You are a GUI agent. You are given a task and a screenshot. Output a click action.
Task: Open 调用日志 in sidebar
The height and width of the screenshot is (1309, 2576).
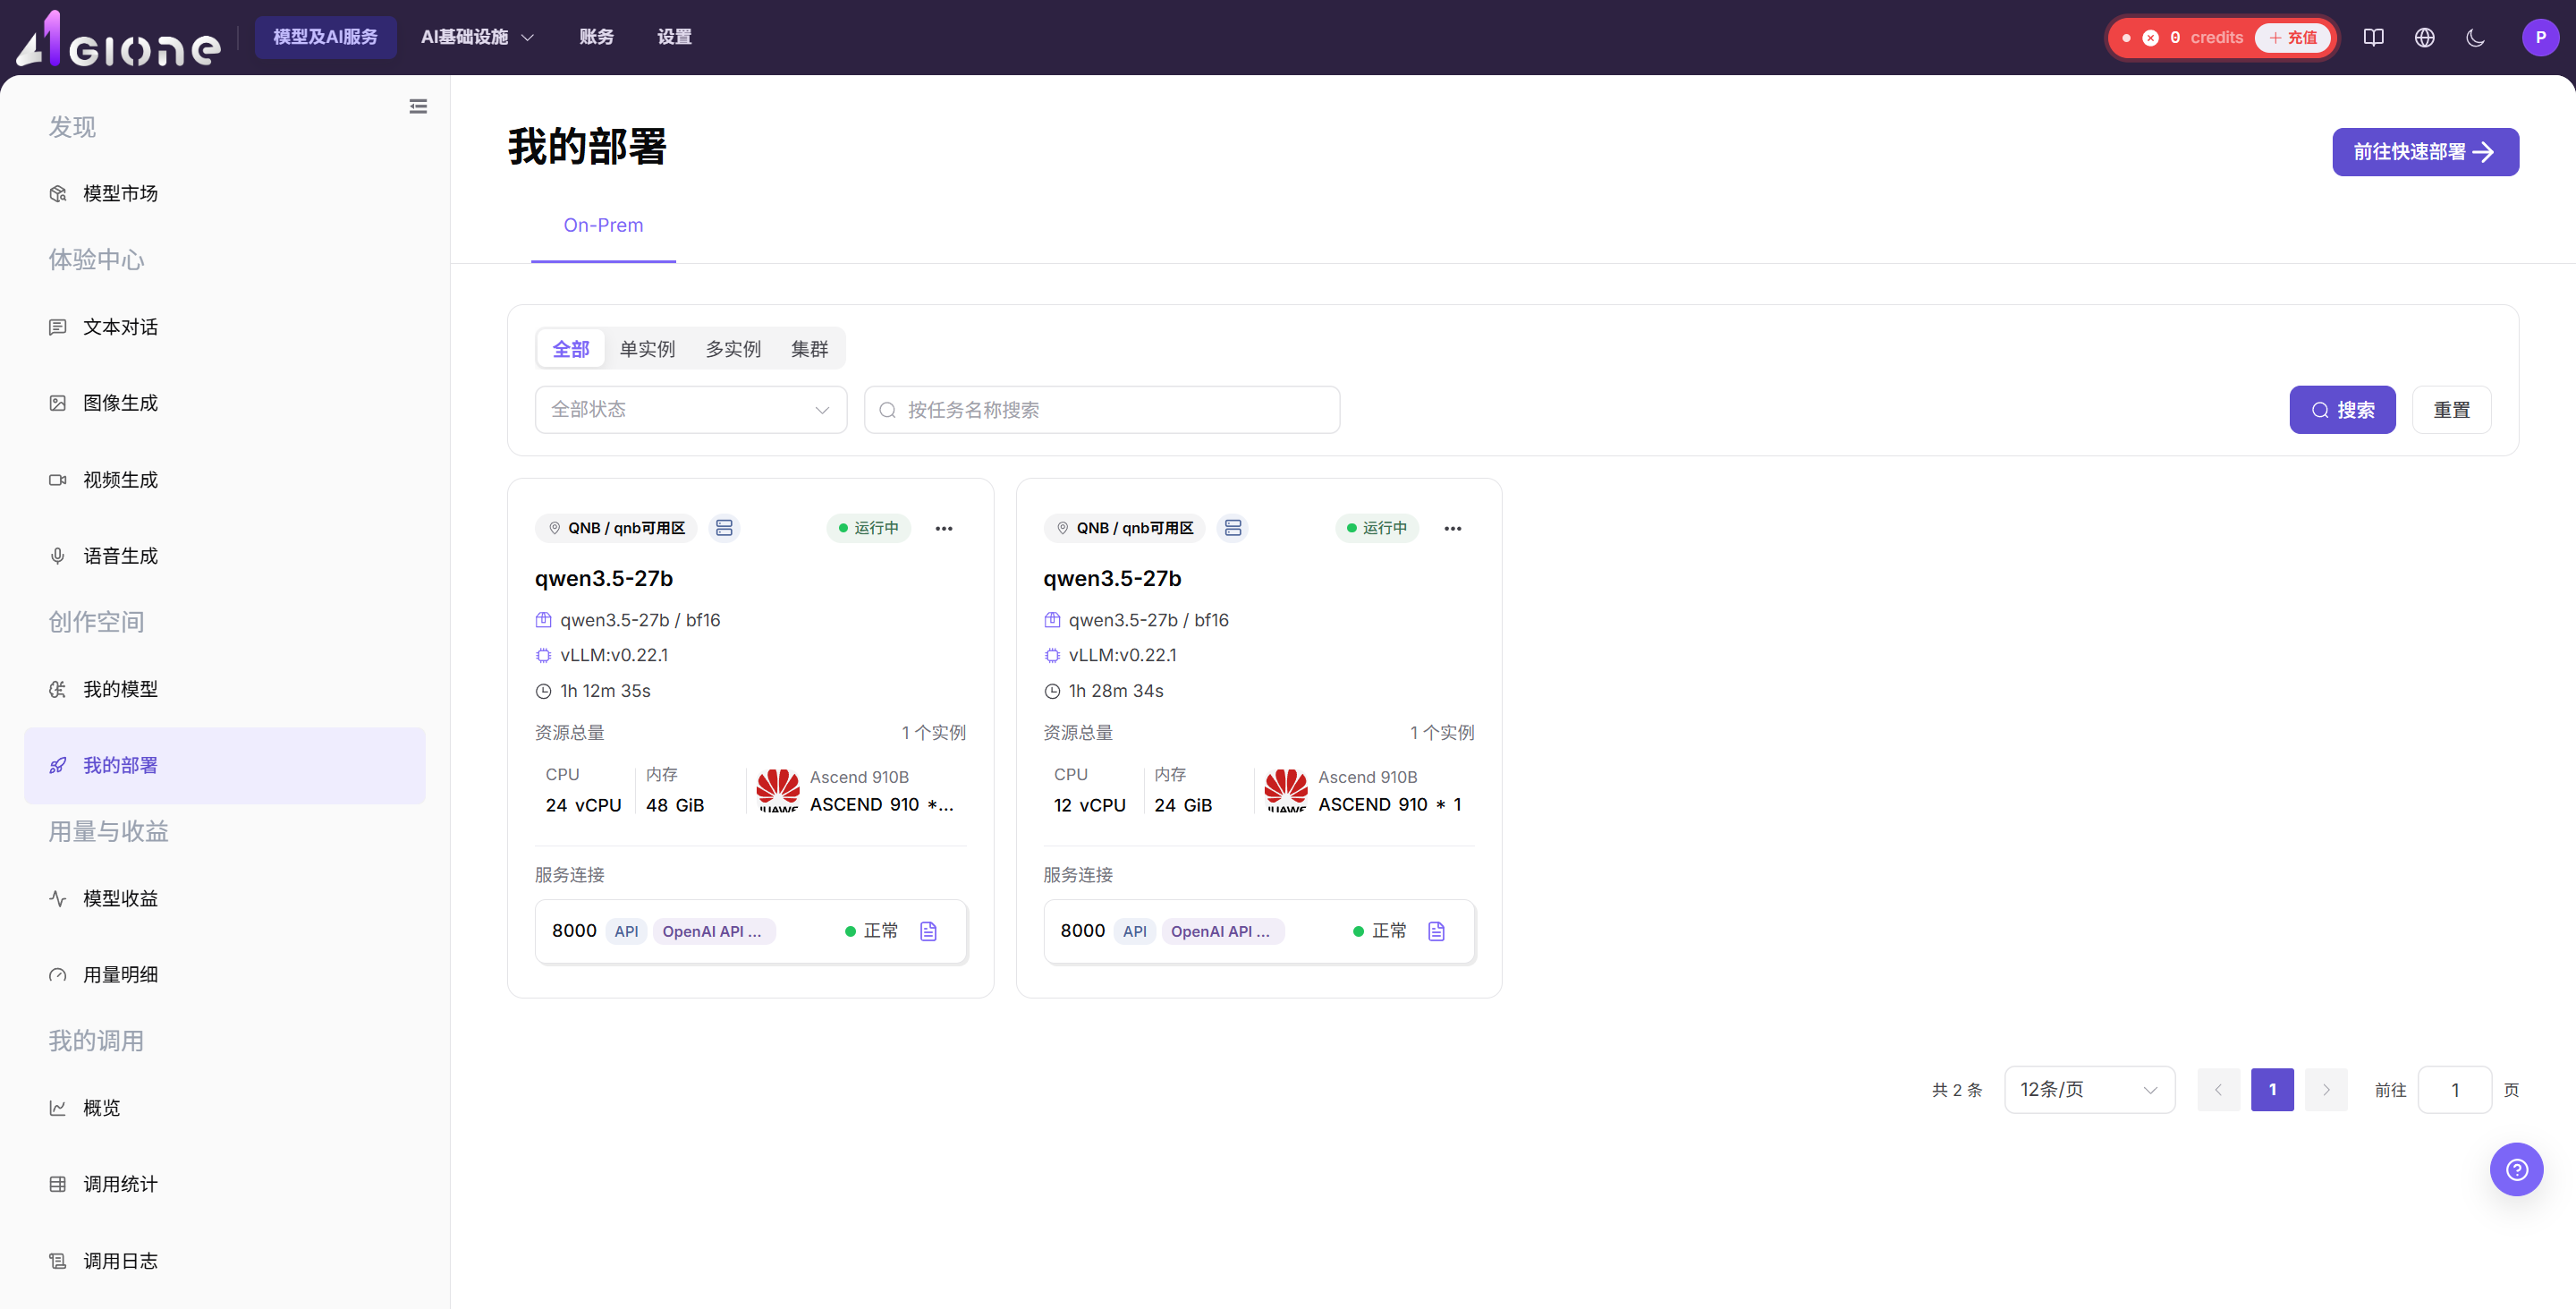point(225,1261)
